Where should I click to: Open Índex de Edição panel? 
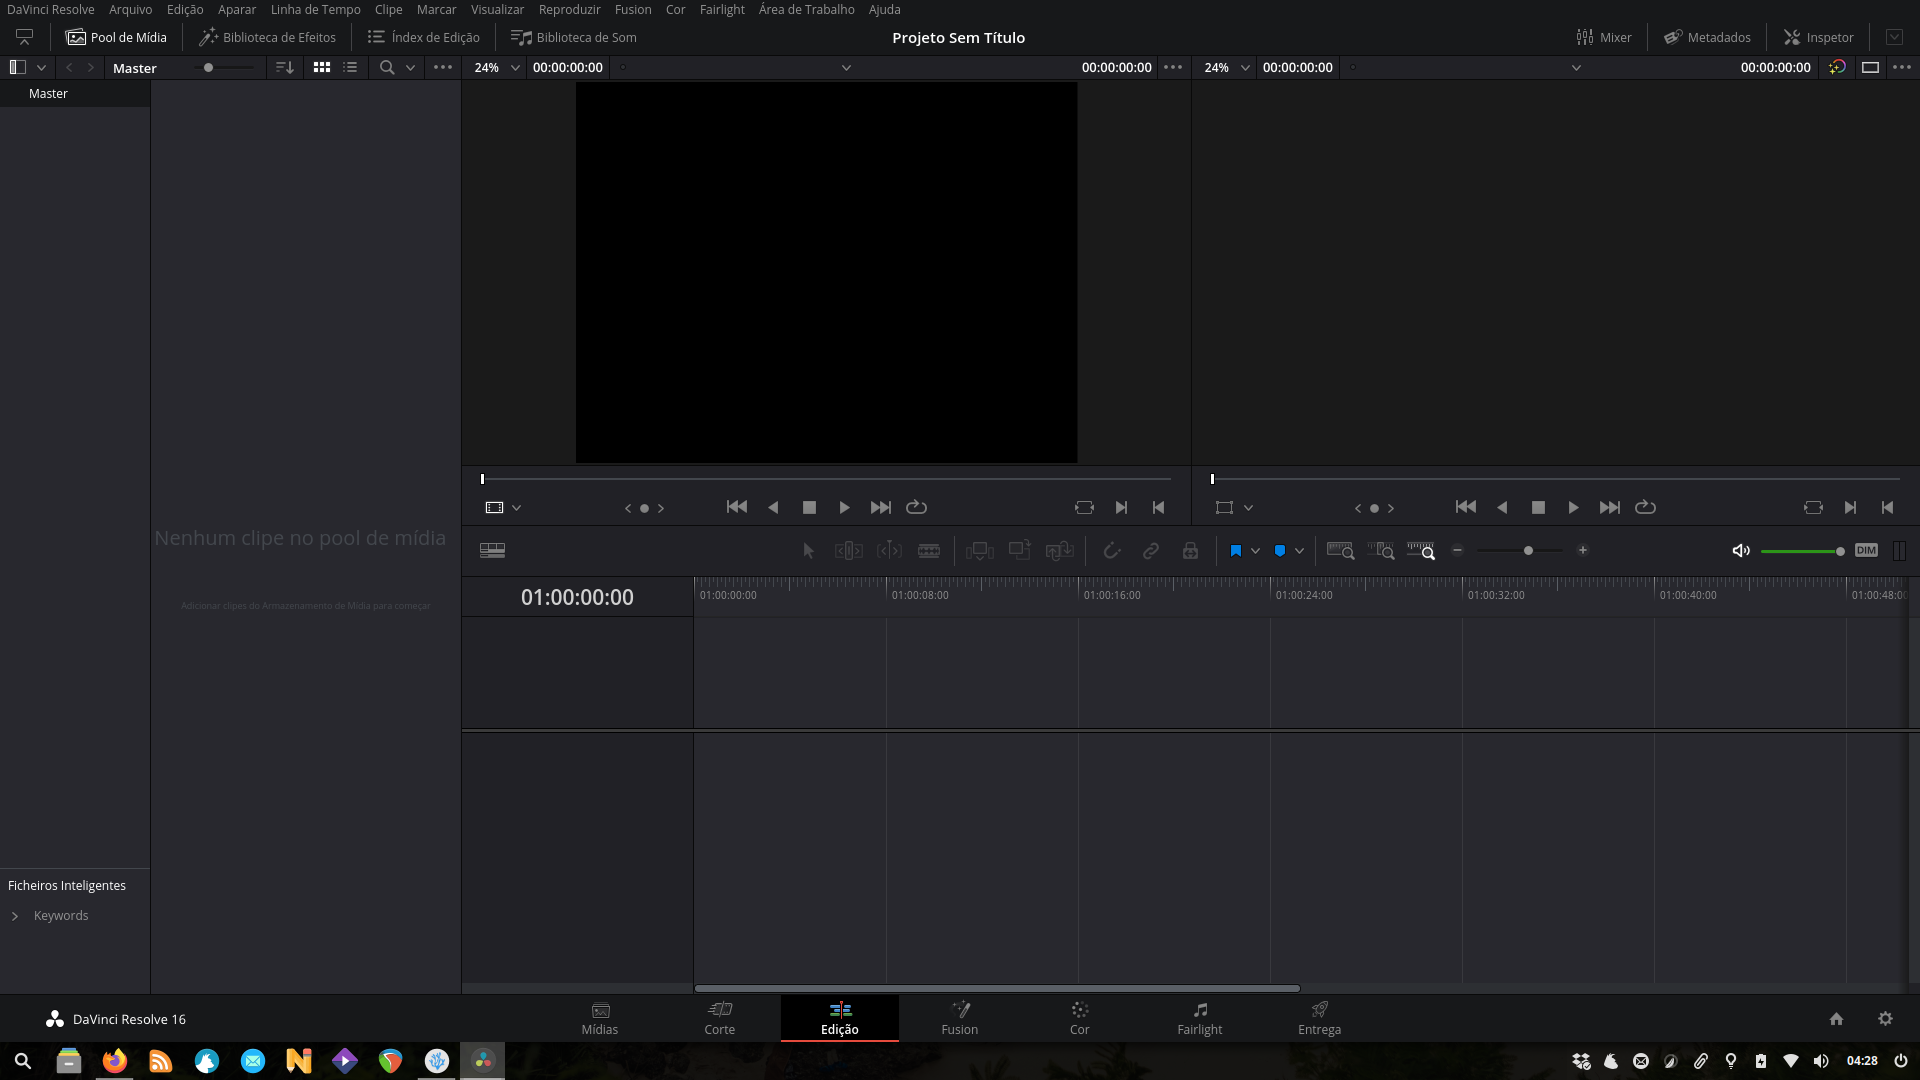423,37
